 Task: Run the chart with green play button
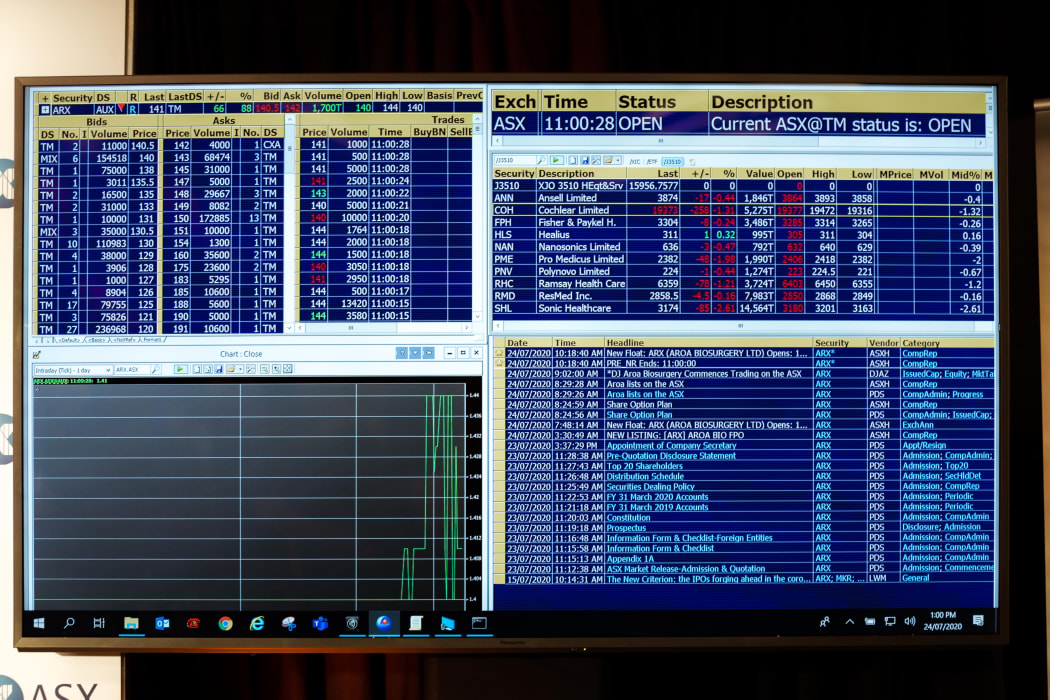pos(180,369)
